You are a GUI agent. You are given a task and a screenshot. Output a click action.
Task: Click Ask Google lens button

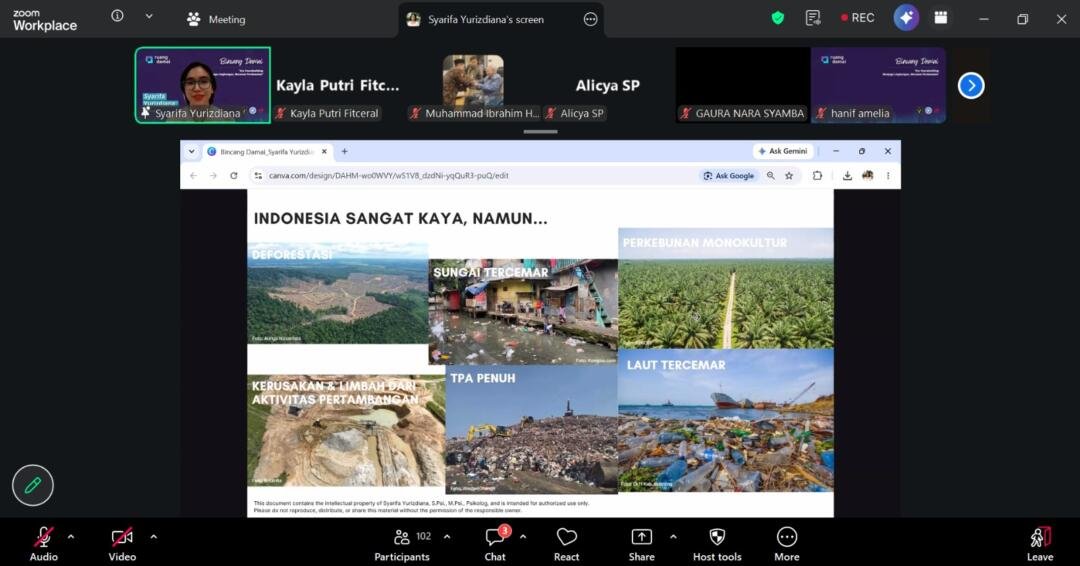click(728, 176)
